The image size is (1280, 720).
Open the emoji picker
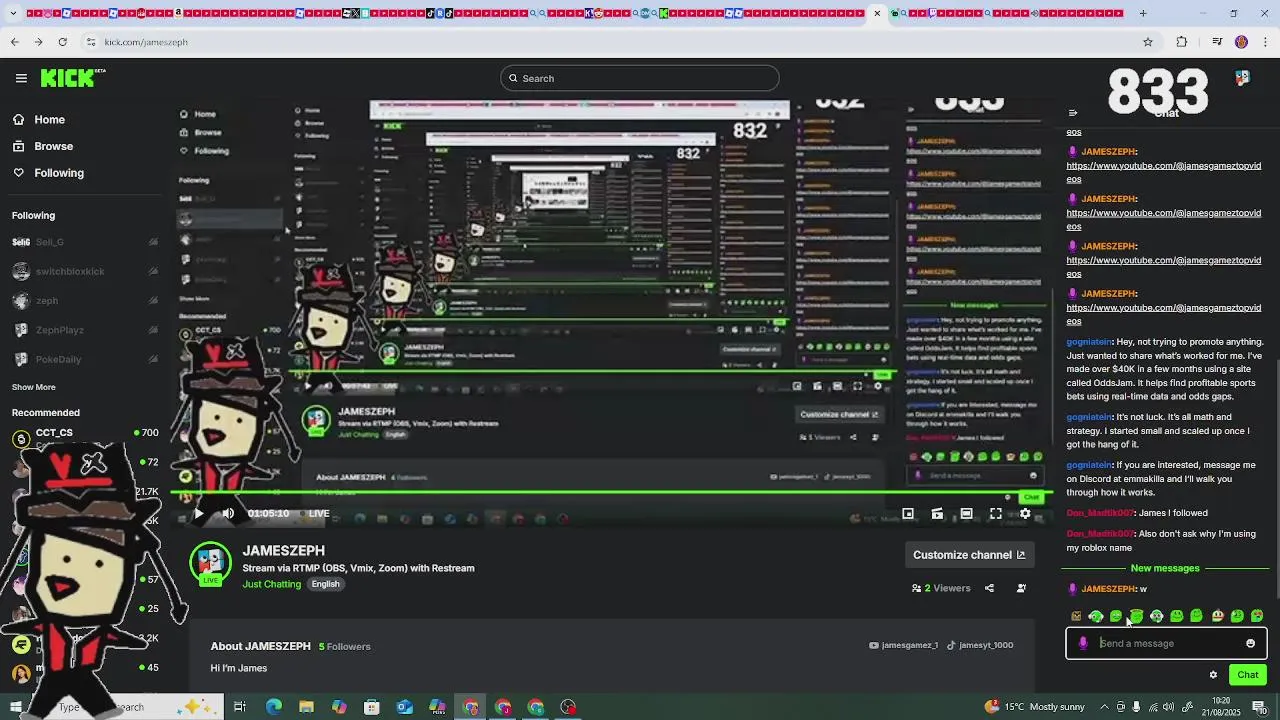1250,643
